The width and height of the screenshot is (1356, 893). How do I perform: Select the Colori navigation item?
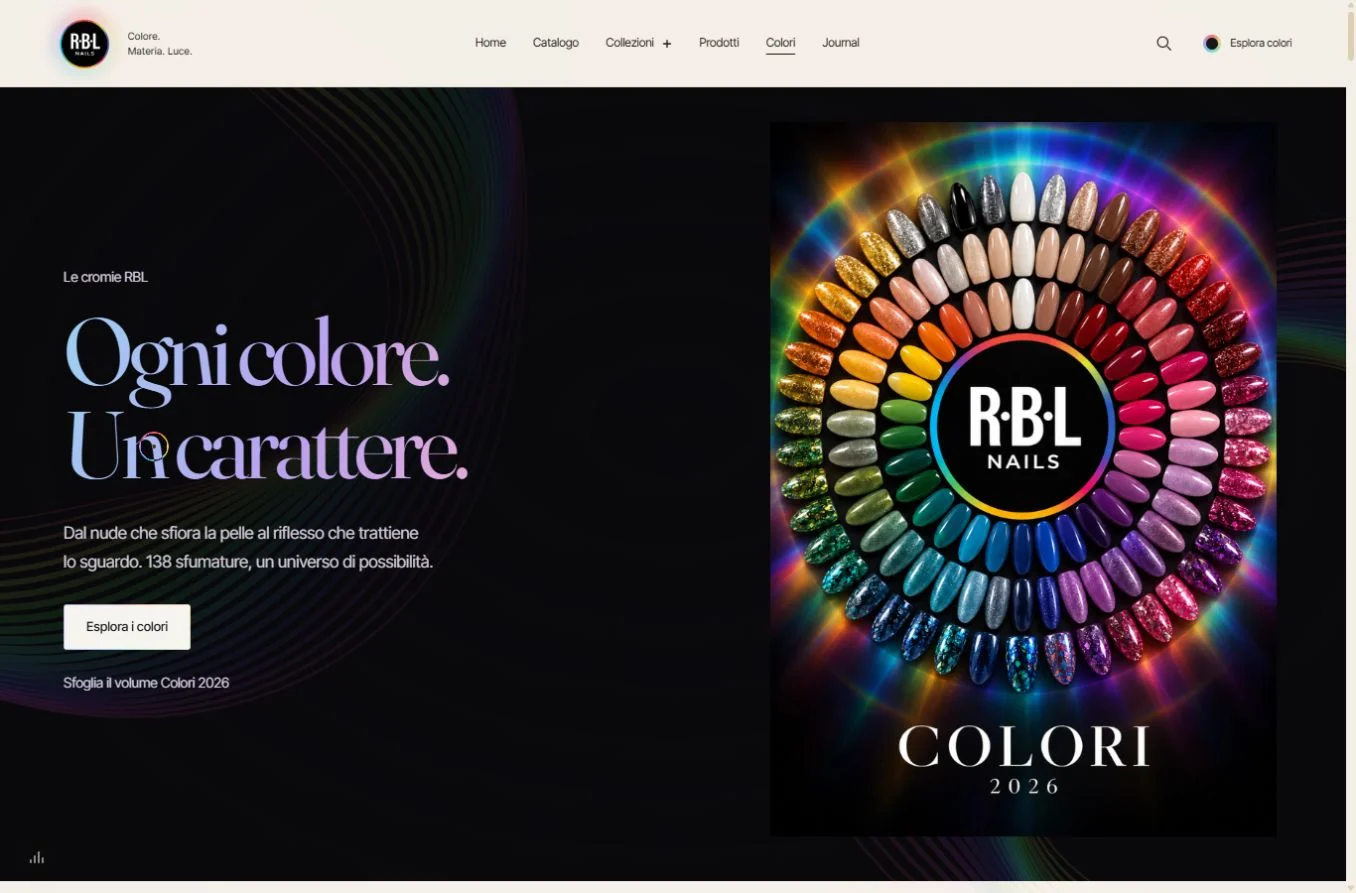coord(780,43)
